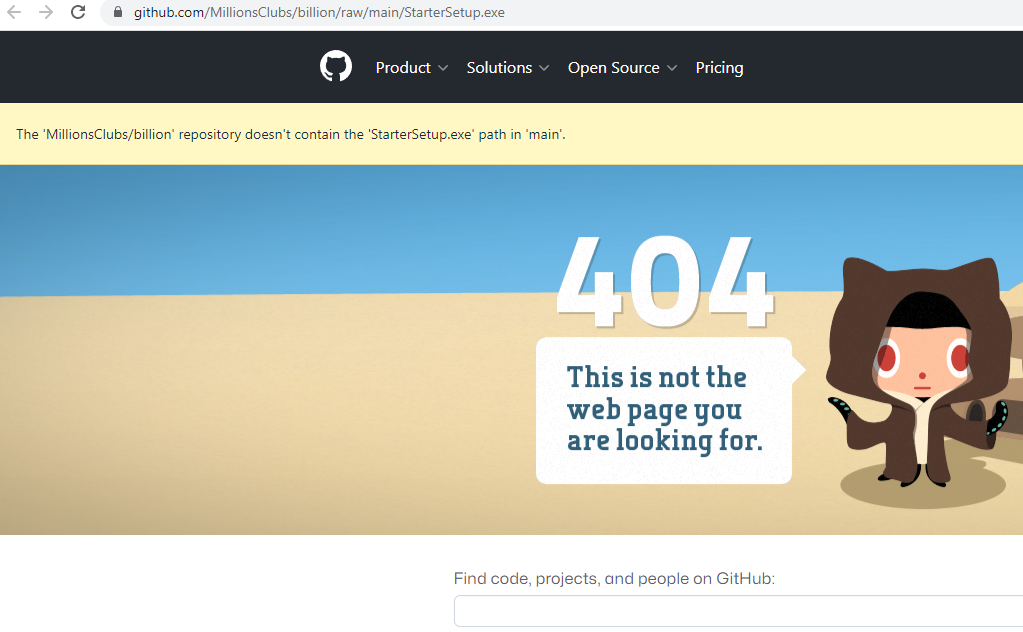This screenshot has height=632, width=1023.
Task: Expand Product dropdown chevron
Action: click(x=443, y=68)
